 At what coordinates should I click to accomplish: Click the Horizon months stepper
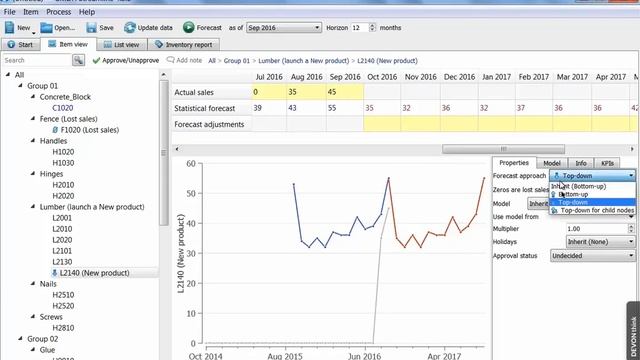click(372, 28)
